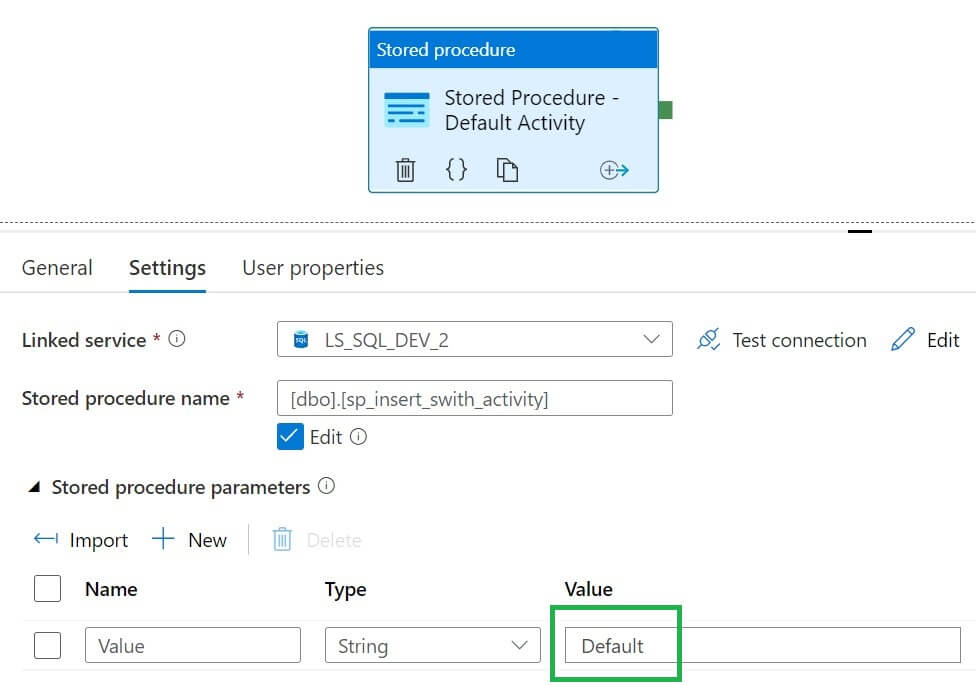
Task: Uncheck the Edit checkbox
Action: coord(290,437)
